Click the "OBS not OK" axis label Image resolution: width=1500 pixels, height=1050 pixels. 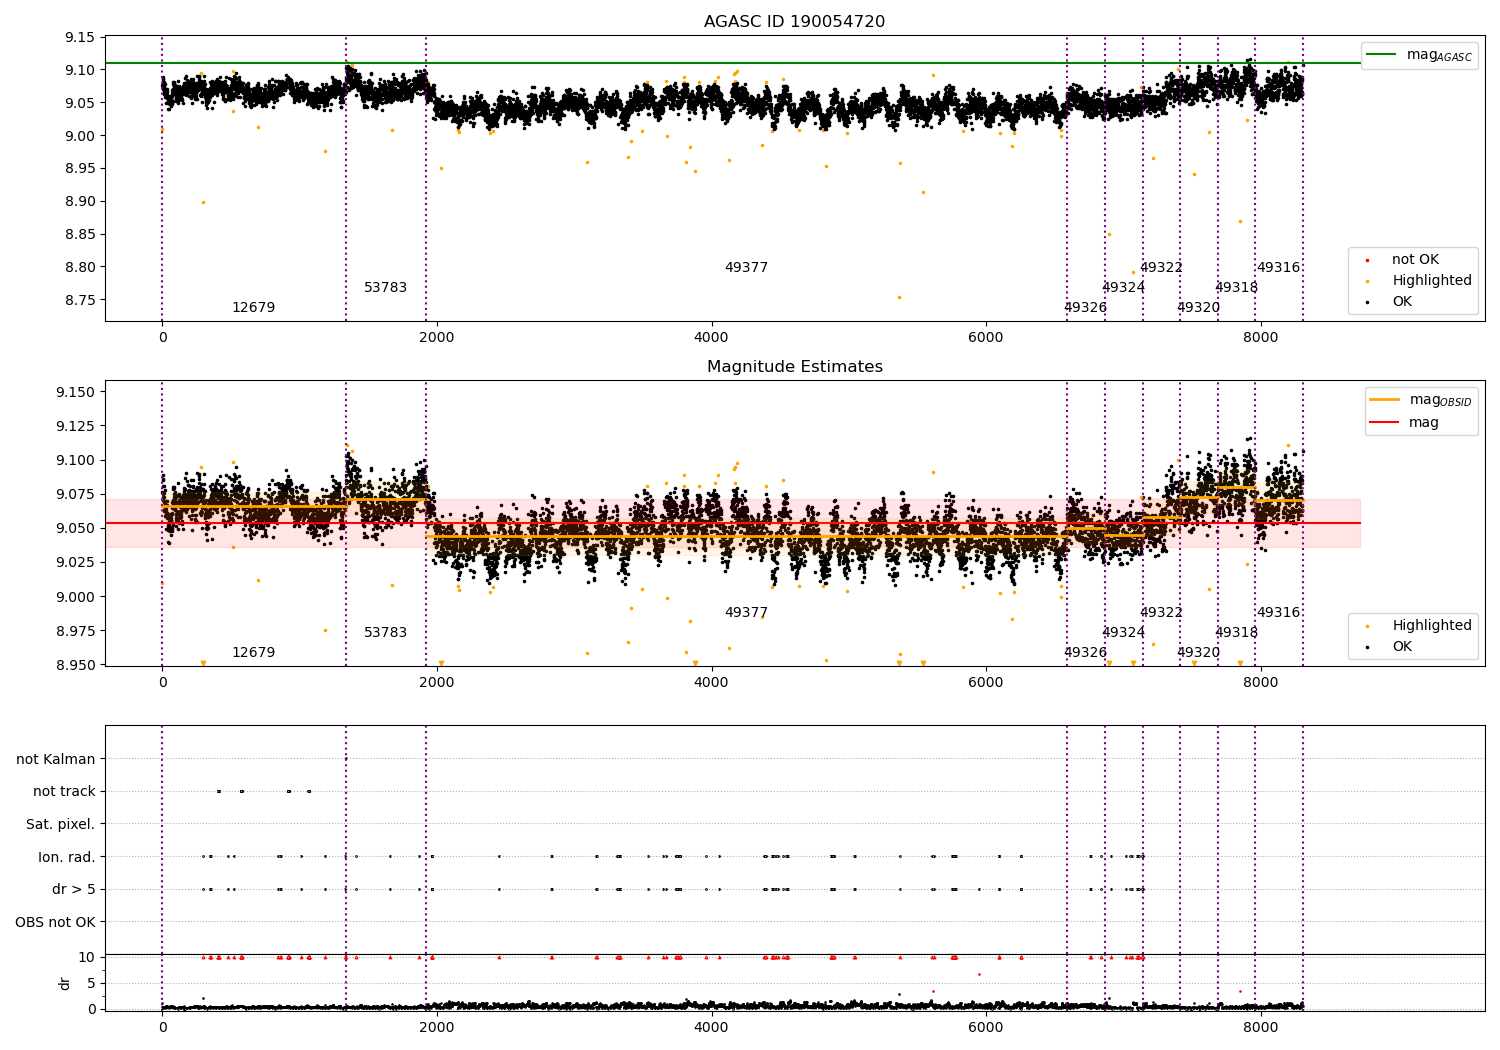[56, 922]
